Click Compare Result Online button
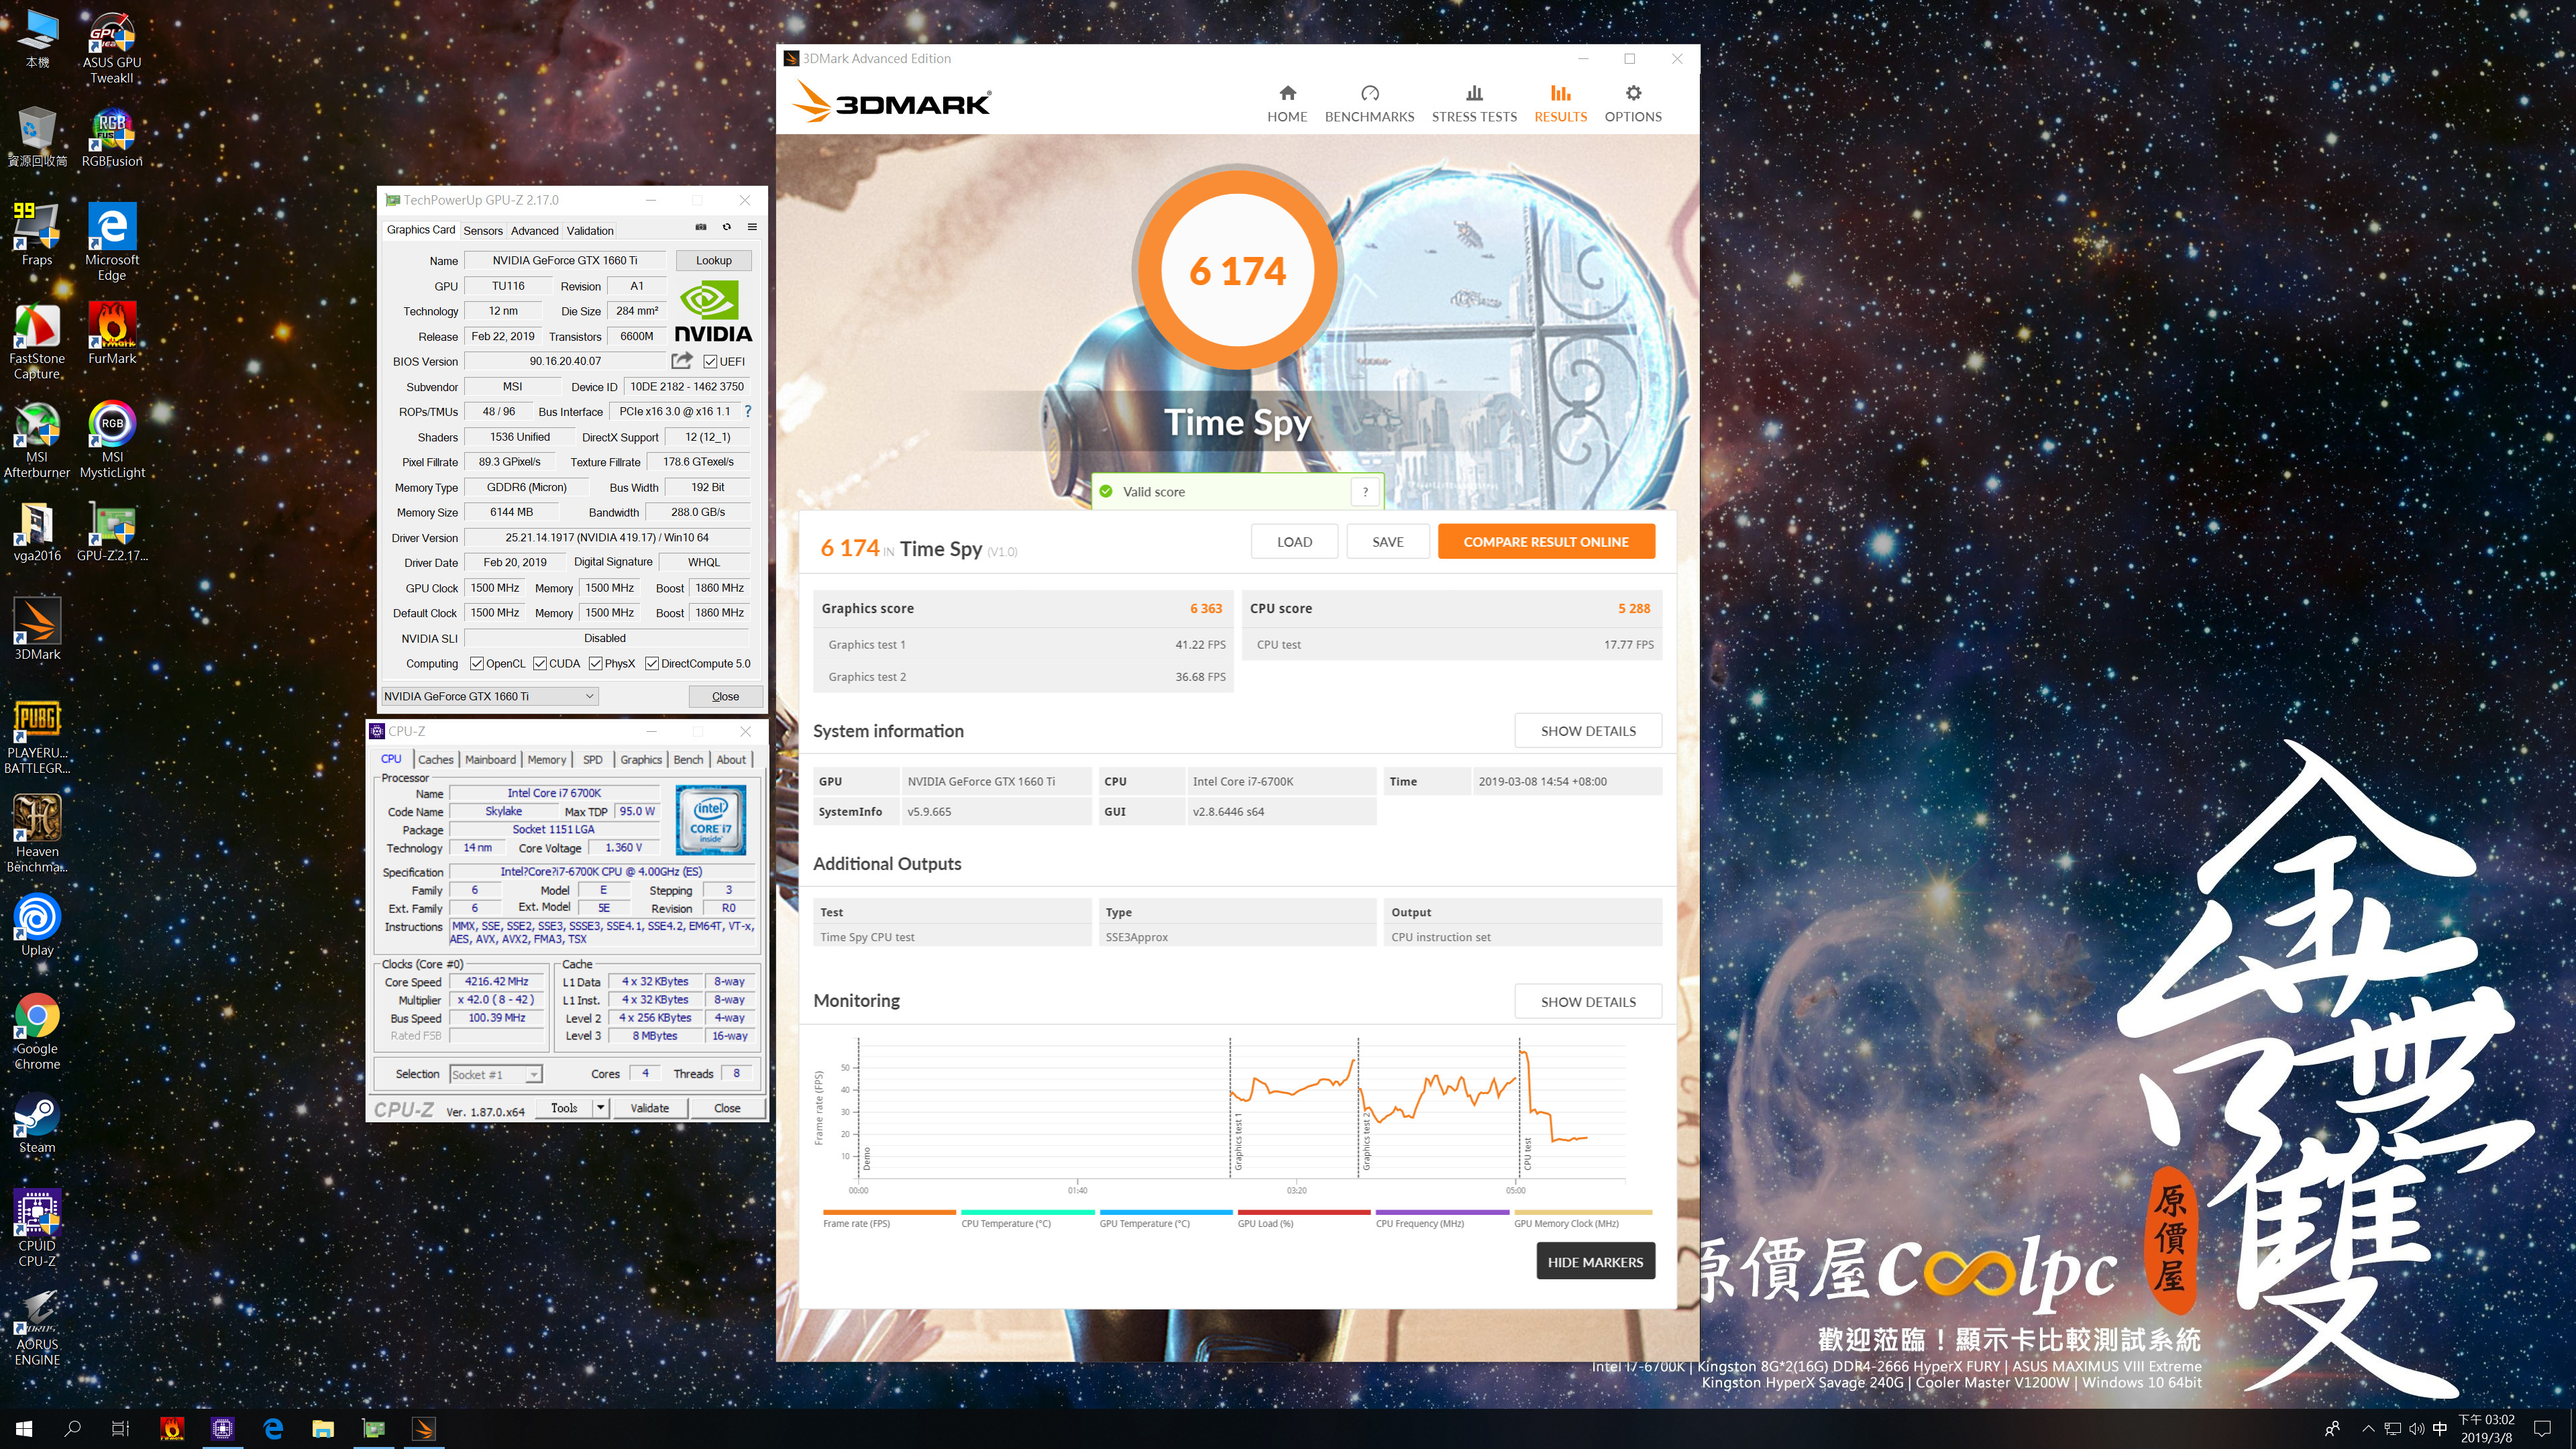 tap(1546, 541)
